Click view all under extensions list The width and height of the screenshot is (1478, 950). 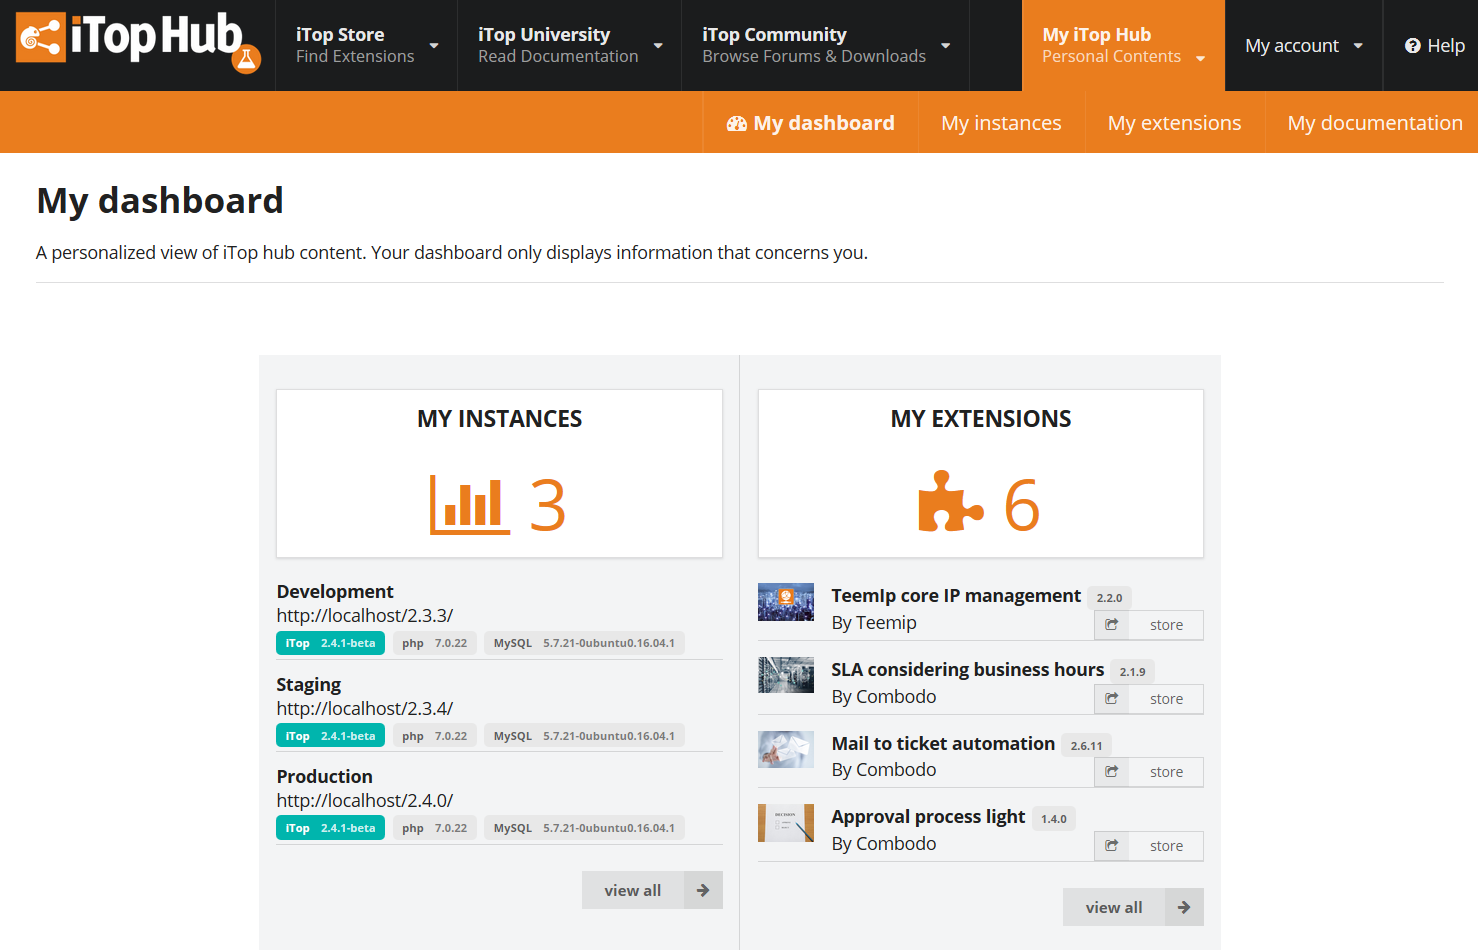pyautogui.click(x=1113, y=908)
